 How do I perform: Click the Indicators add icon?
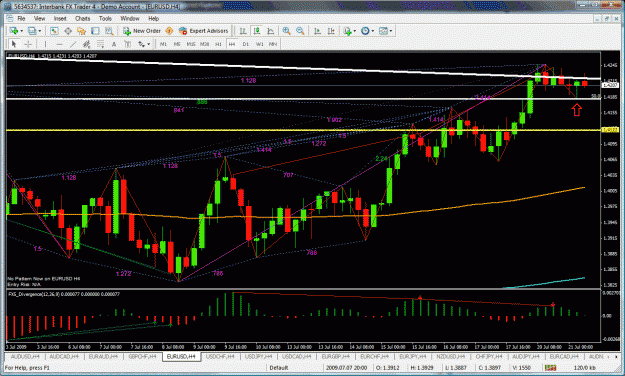click(347, 31)
